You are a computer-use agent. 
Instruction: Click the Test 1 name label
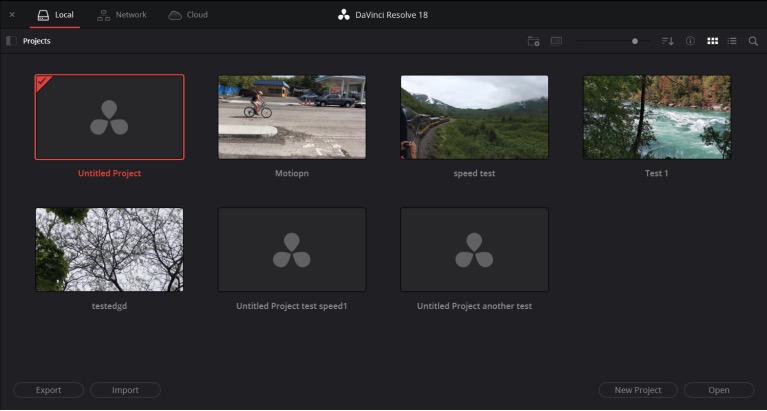coord(656,173)
